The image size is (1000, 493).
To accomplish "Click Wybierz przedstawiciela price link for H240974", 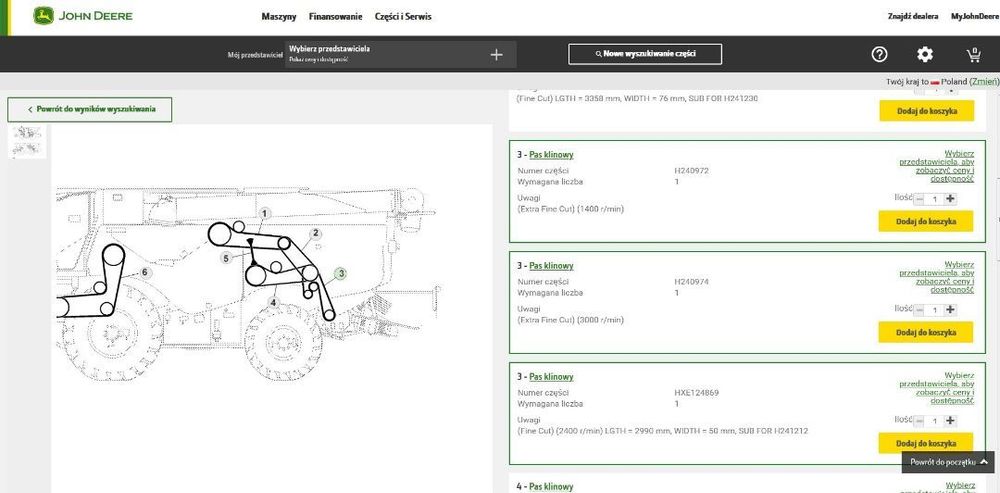I will click(937, 277).
